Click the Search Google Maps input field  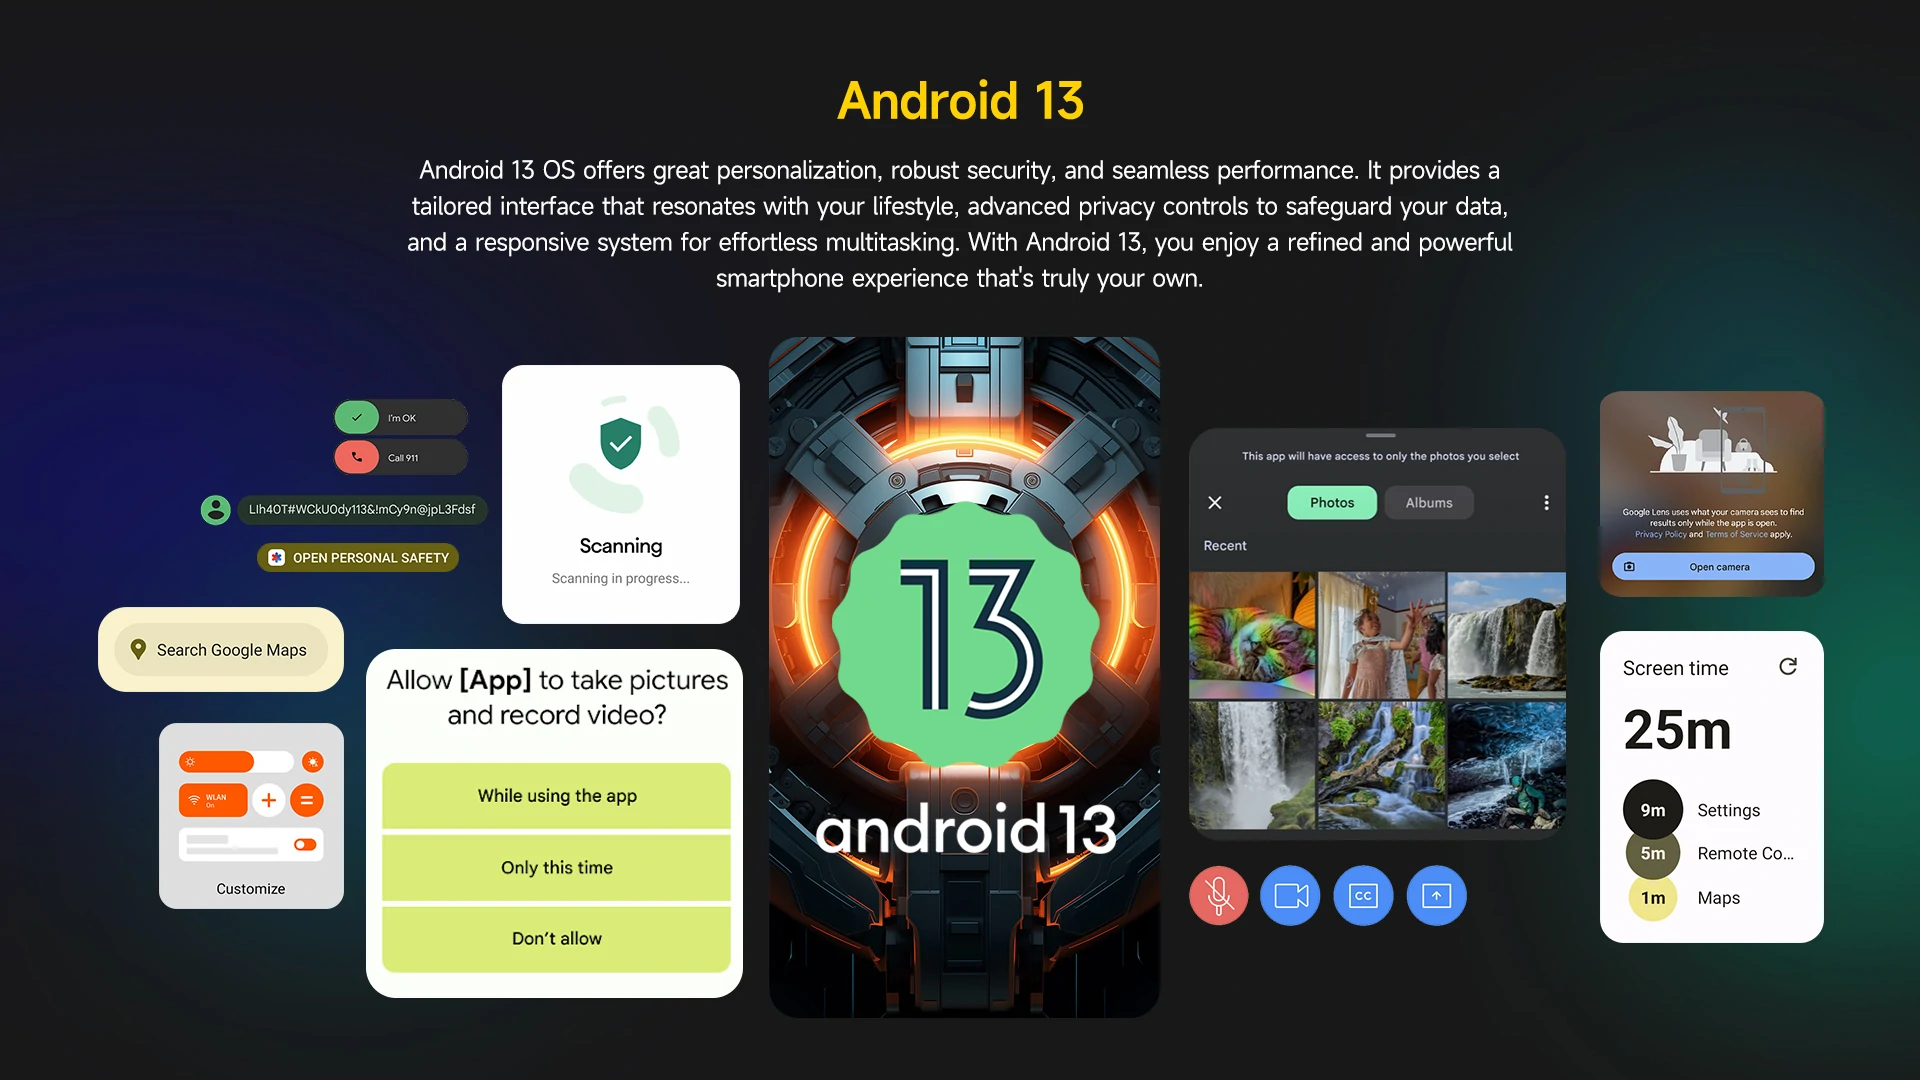tap(222, 649)
